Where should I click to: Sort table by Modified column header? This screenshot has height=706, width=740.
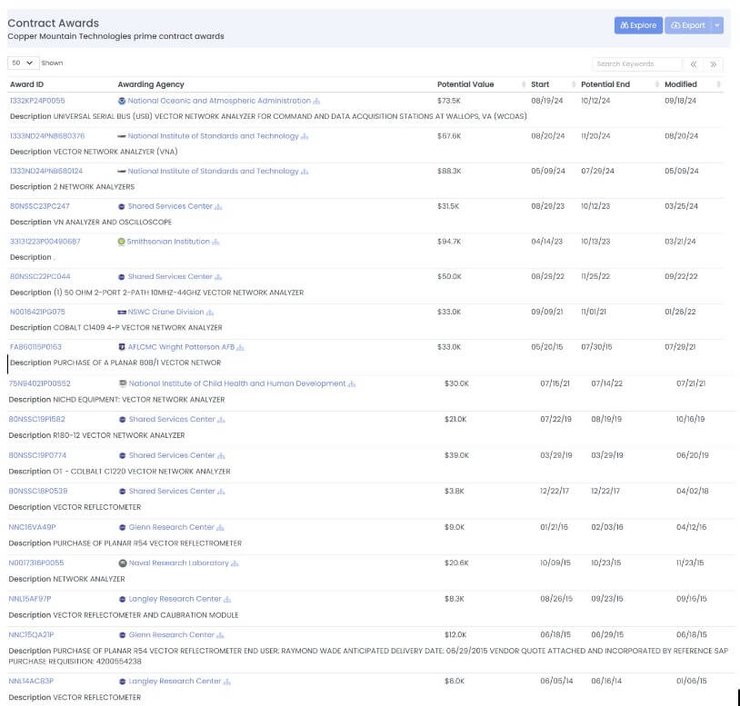pos(680,84)
